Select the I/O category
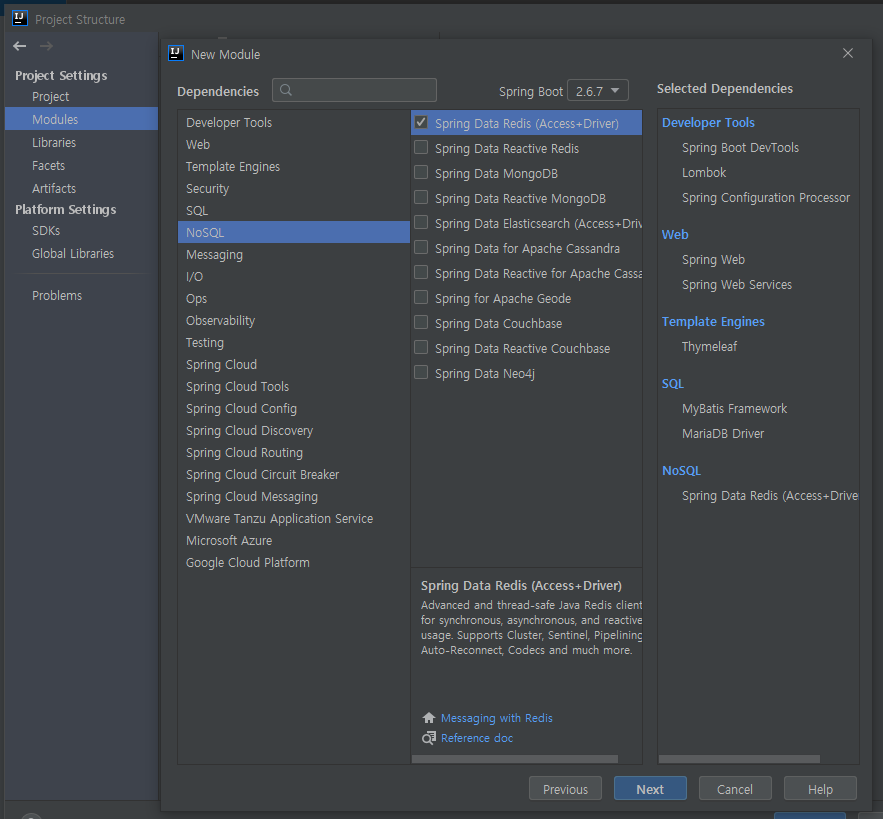 point(293,276)
